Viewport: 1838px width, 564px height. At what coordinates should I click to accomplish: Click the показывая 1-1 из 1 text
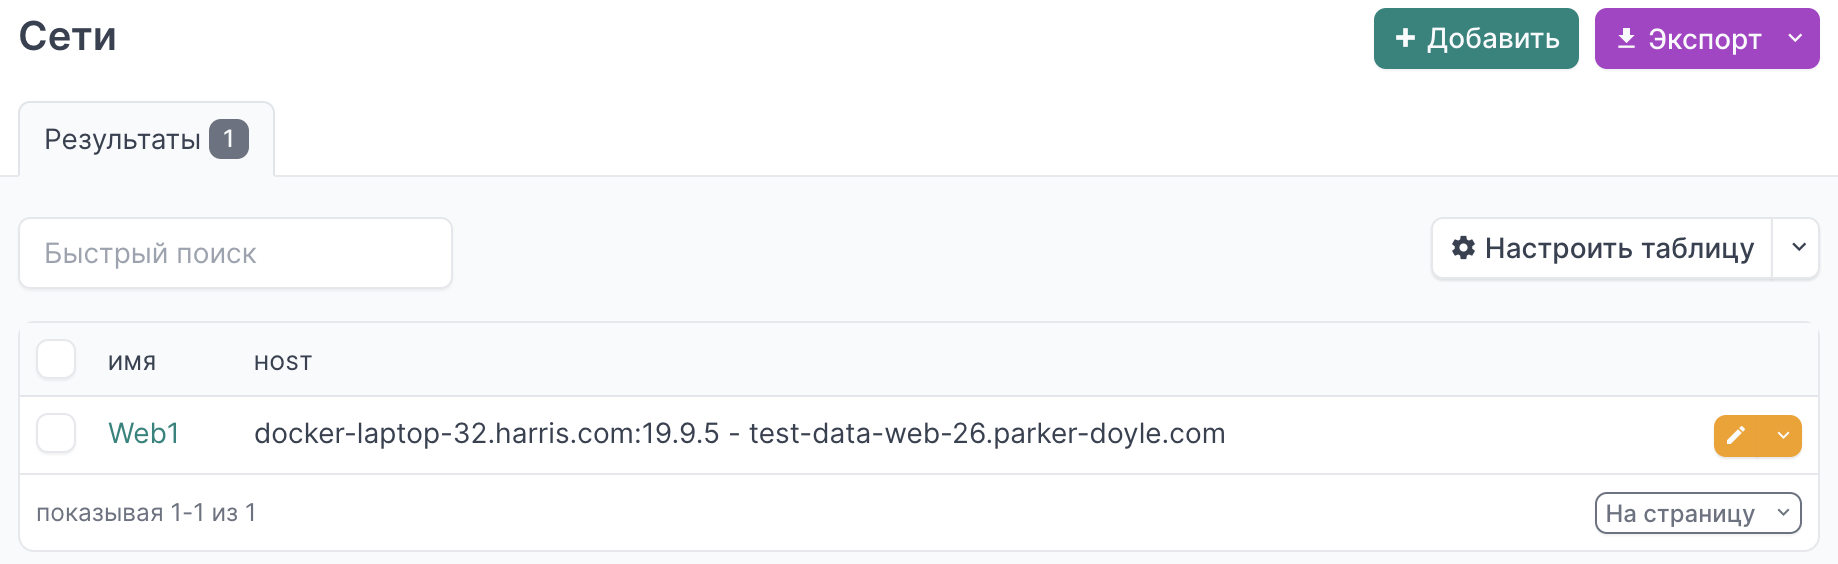(x=146, y=513)
